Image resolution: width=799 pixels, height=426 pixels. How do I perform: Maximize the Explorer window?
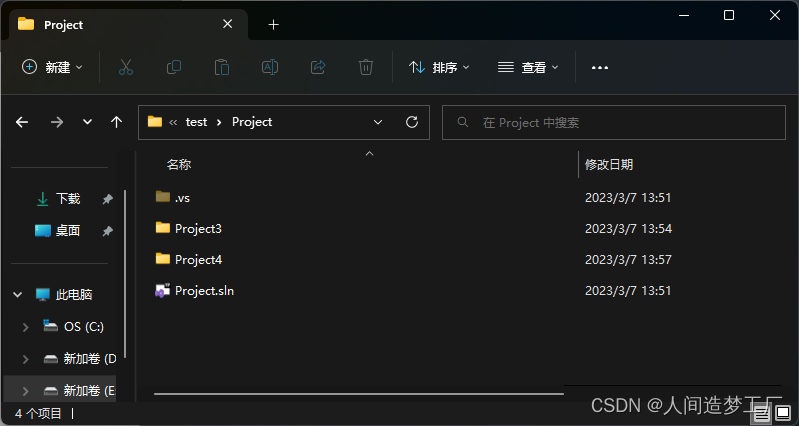coord(729,15)
